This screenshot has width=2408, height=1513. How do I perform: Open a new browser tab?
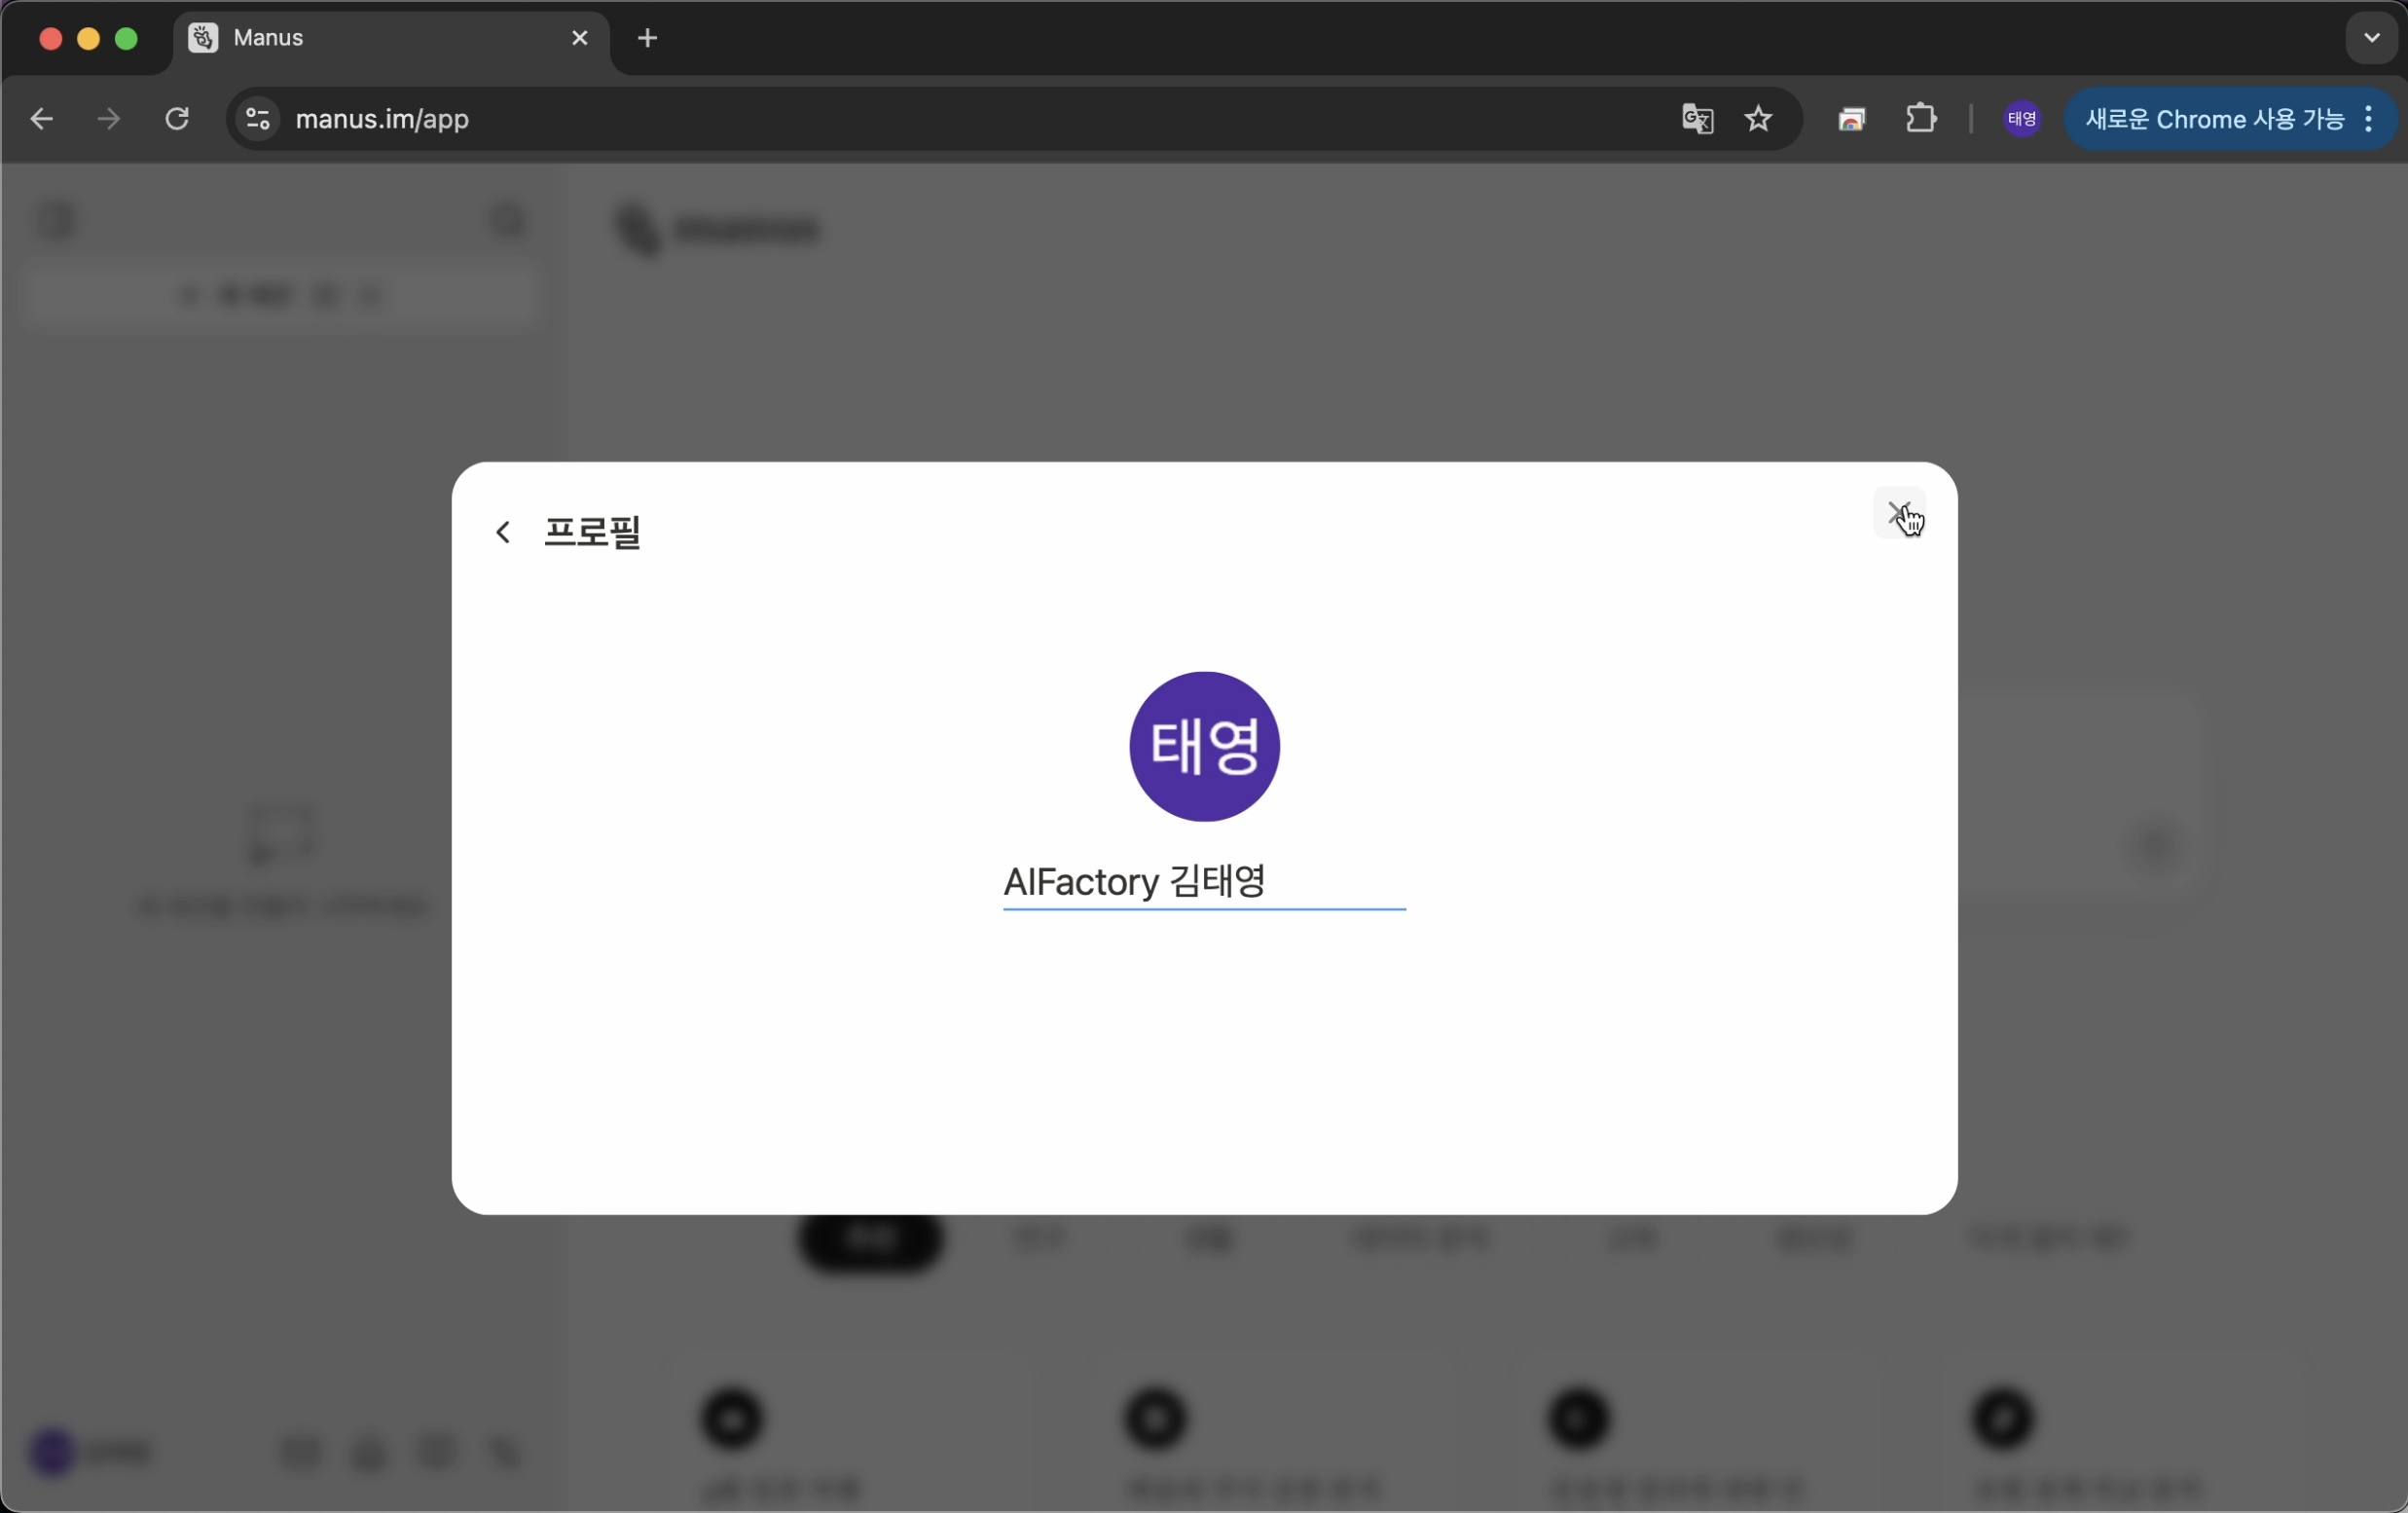[x=647, y=38]
